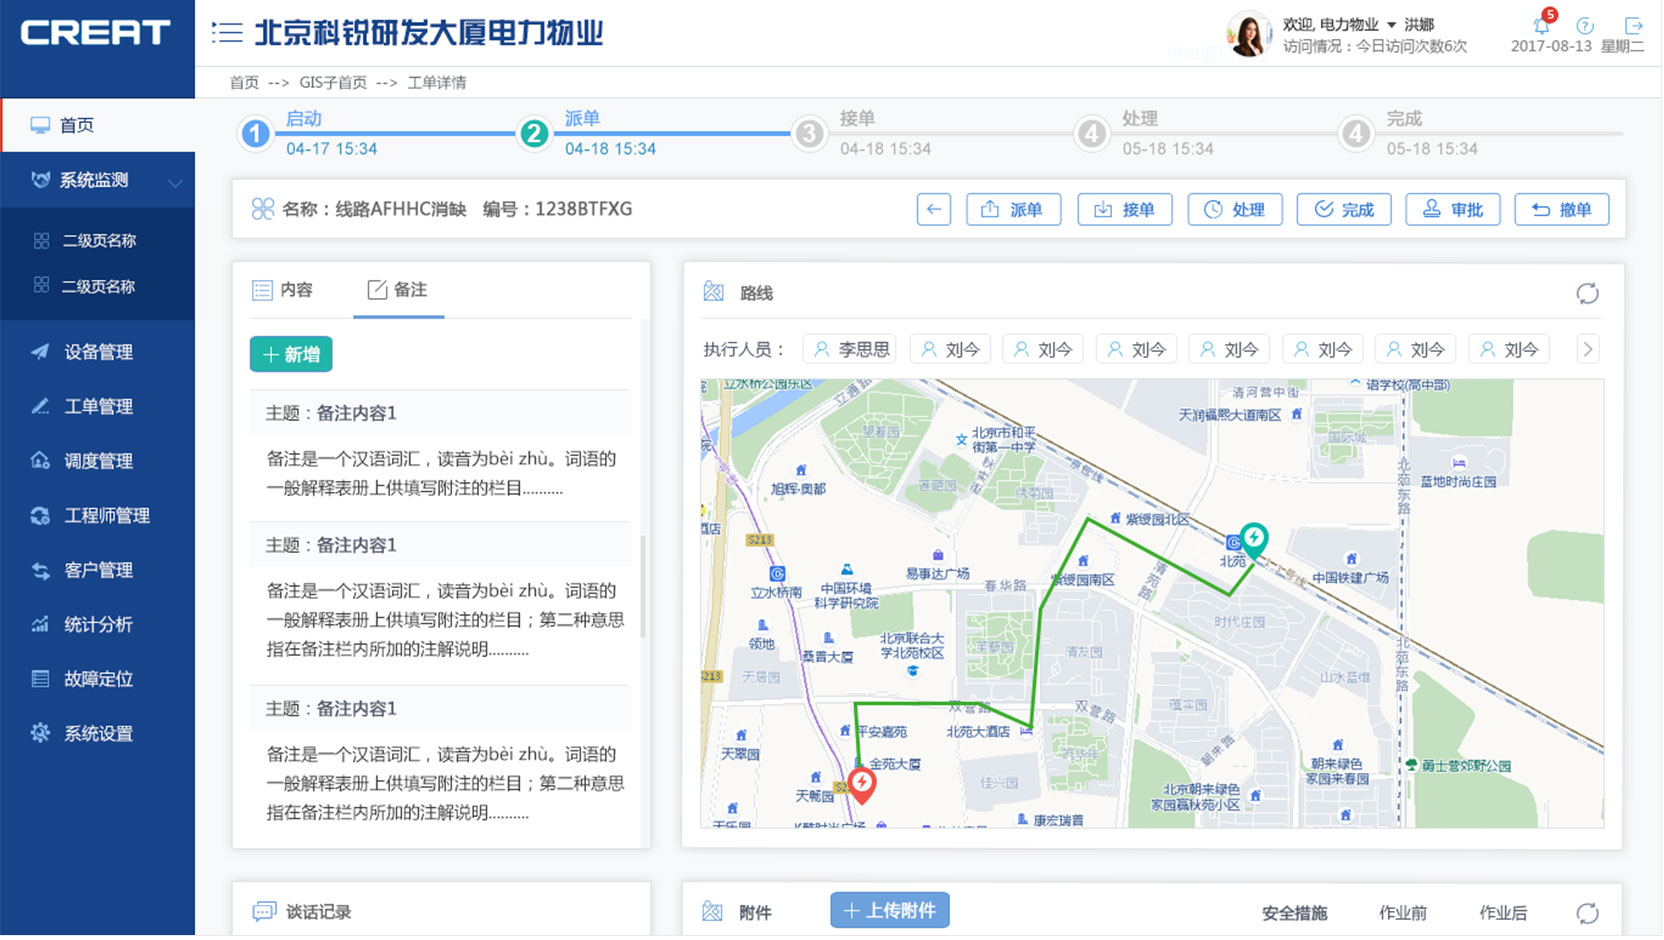The image size is (1664, 940).
Task: Refresh the 附件 attachments panel
Action: point(1587,913)
